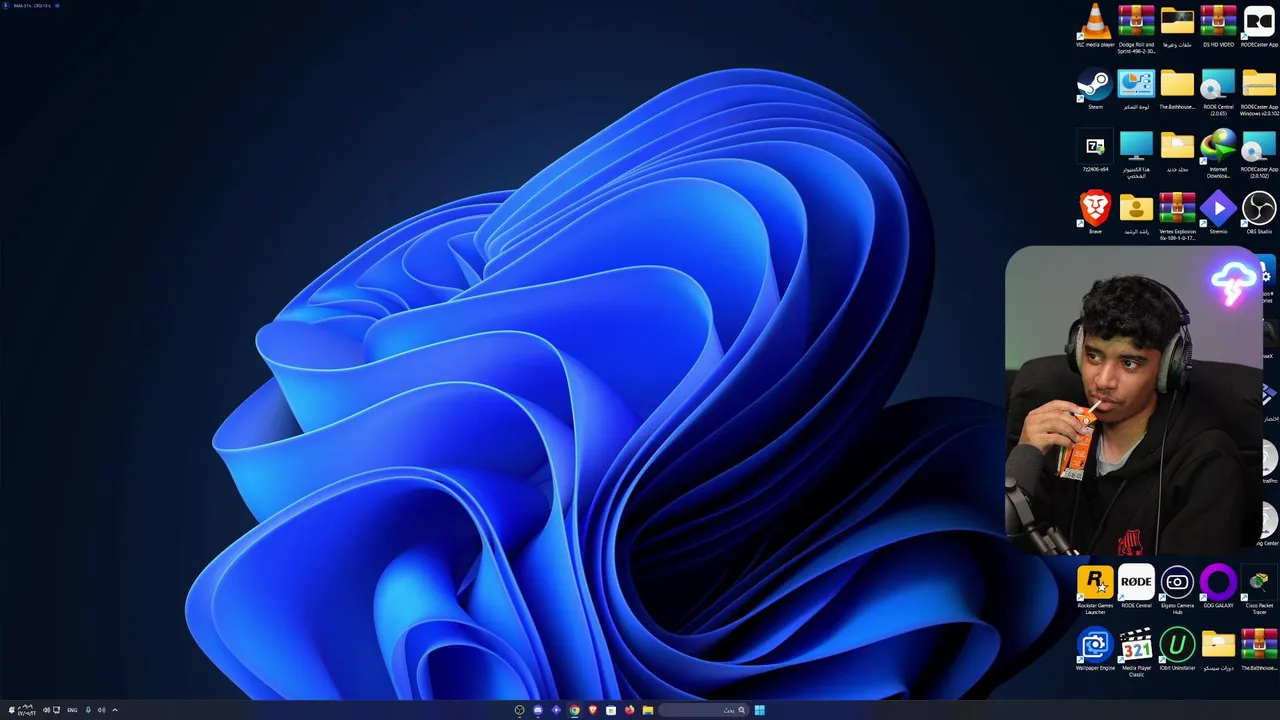Image resolution: width=1280 pixels, height=720 pixels.
Task: Switch to Google Chrome on the taskbar
Action: pos(574,710)
